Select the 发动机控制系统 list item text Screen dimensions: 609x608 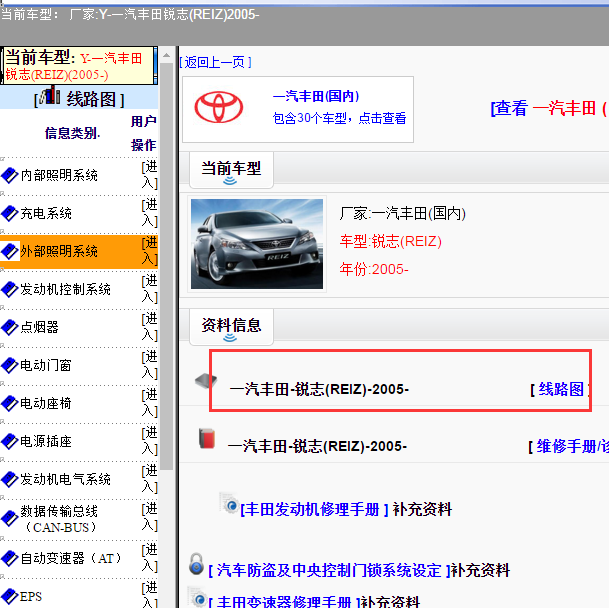pos(65,289)
